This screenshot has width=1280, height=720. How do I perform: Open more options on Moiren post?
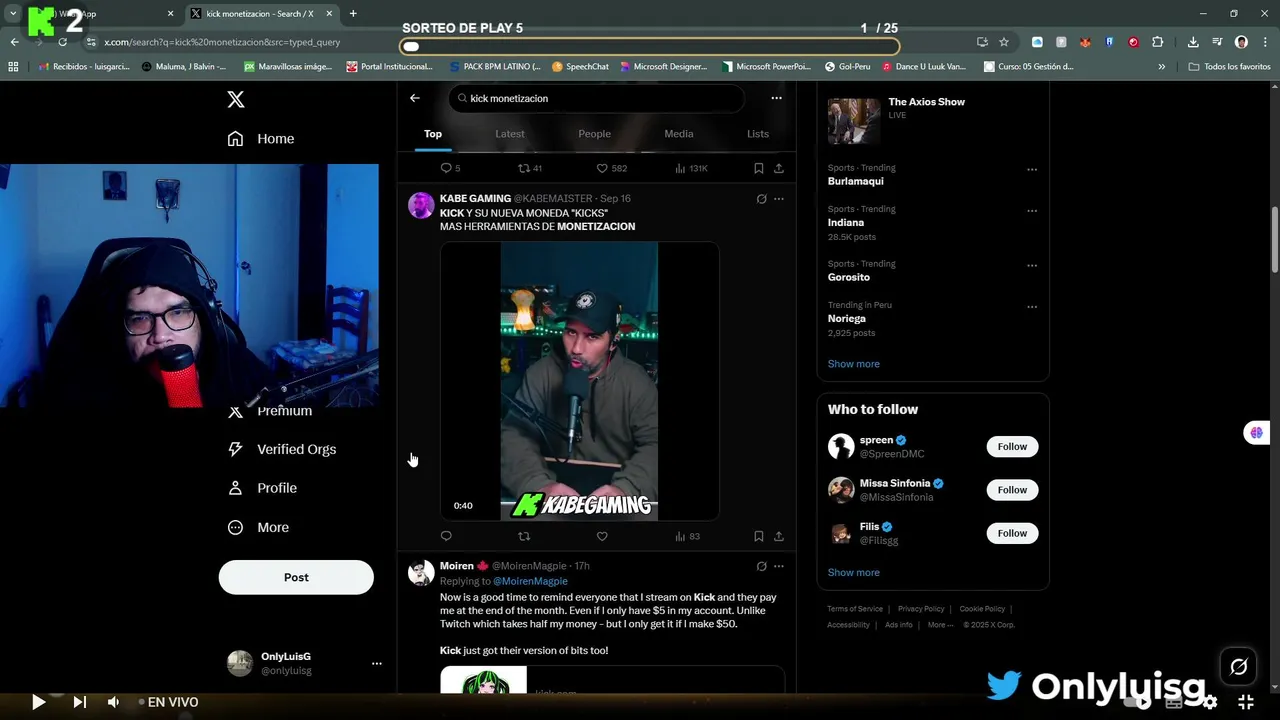[x=779, y=566]
